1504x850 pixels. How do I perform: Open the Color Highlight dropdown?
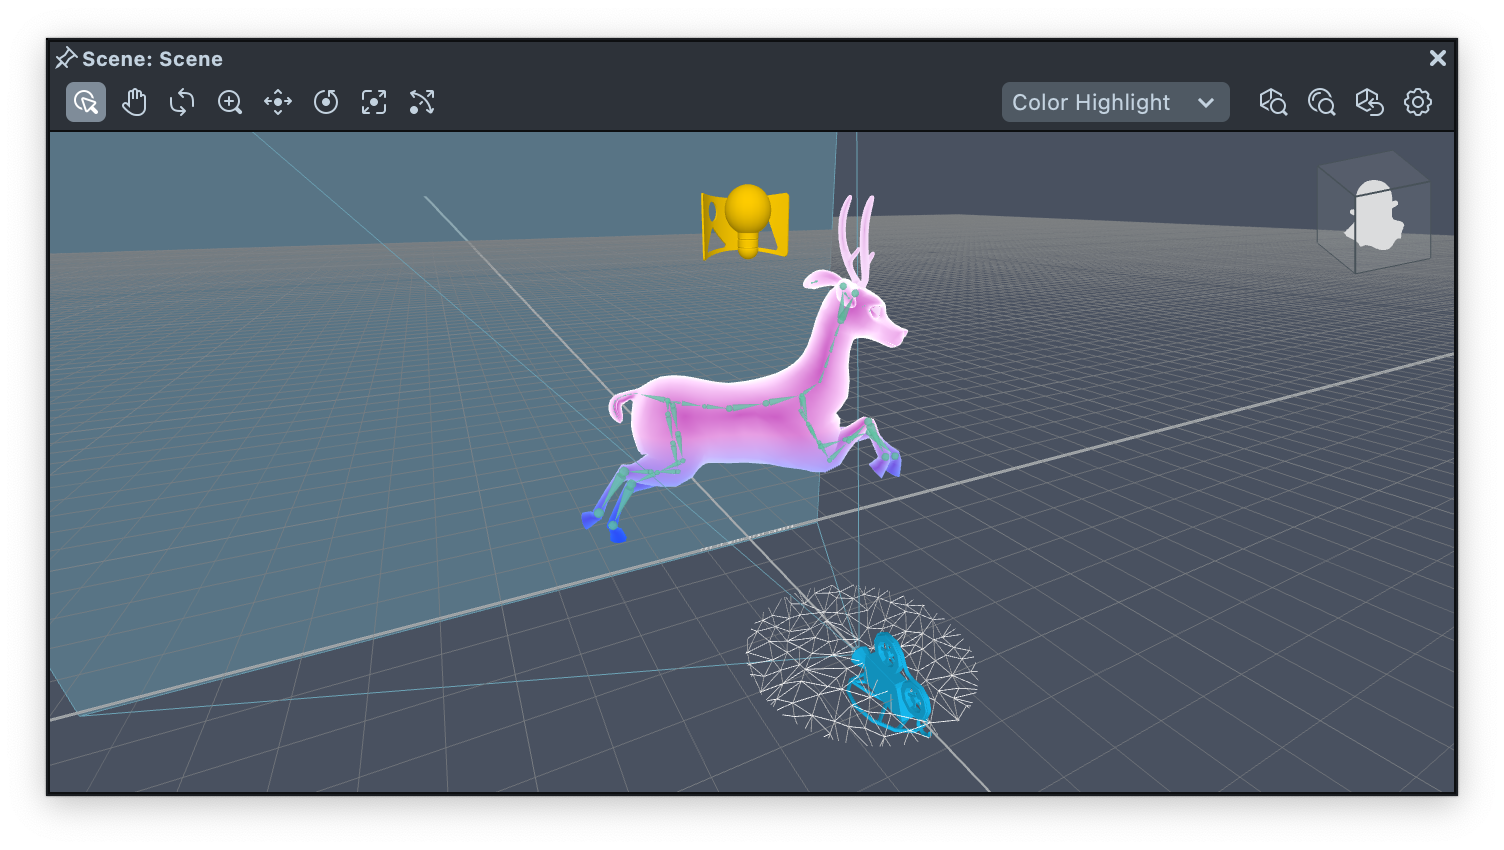1115,102
